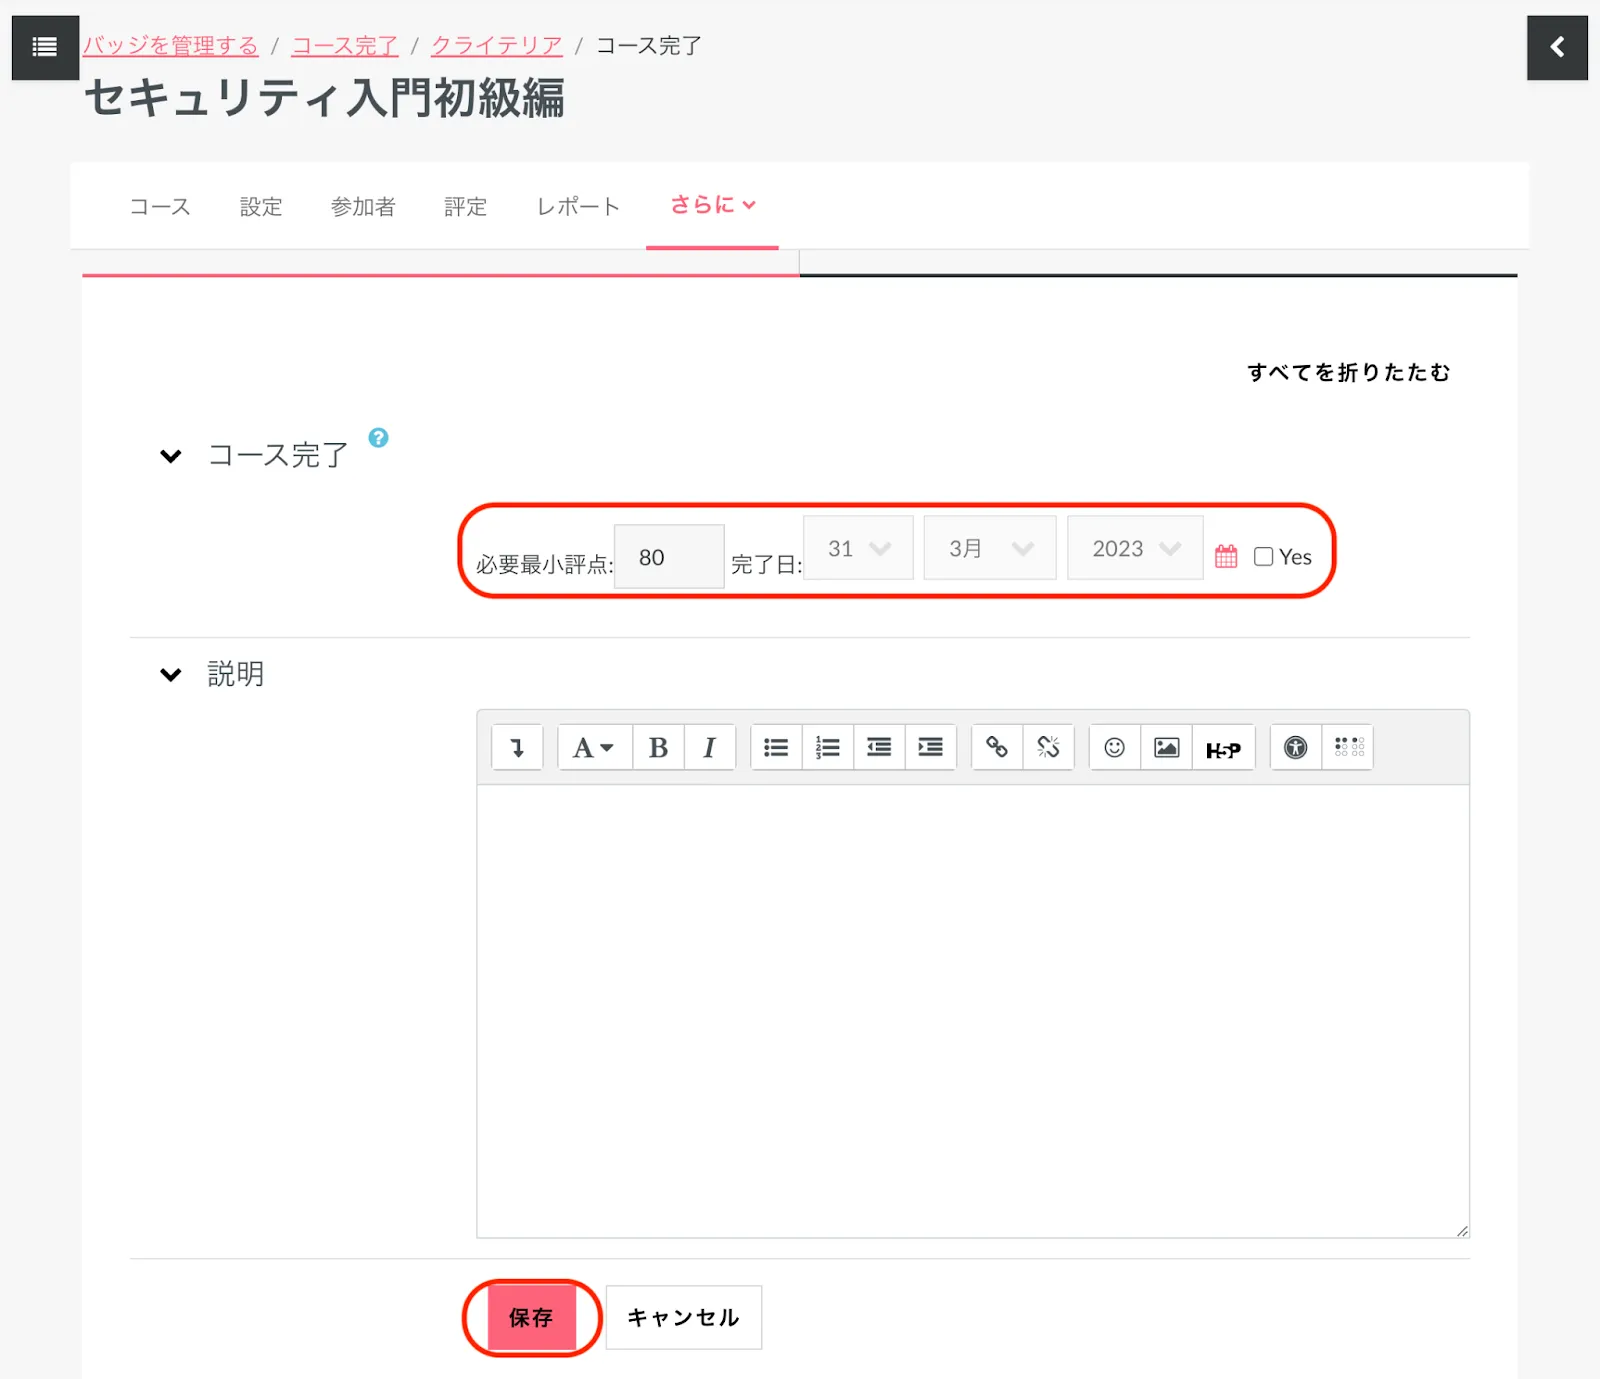Insert an image via toolbar icon
Screen dimensions: 1600x1379
coord(1166,748)
